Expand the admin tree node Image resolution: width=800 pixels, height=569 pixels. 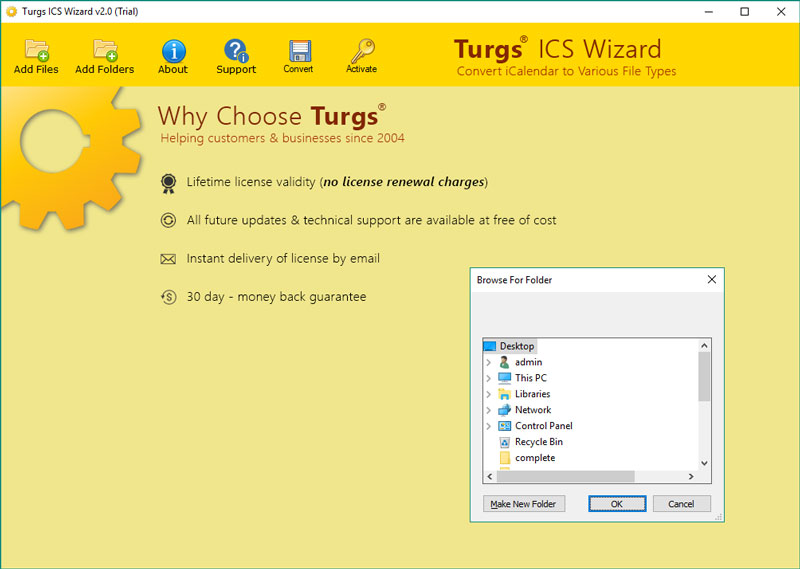(x=488, y=362)
